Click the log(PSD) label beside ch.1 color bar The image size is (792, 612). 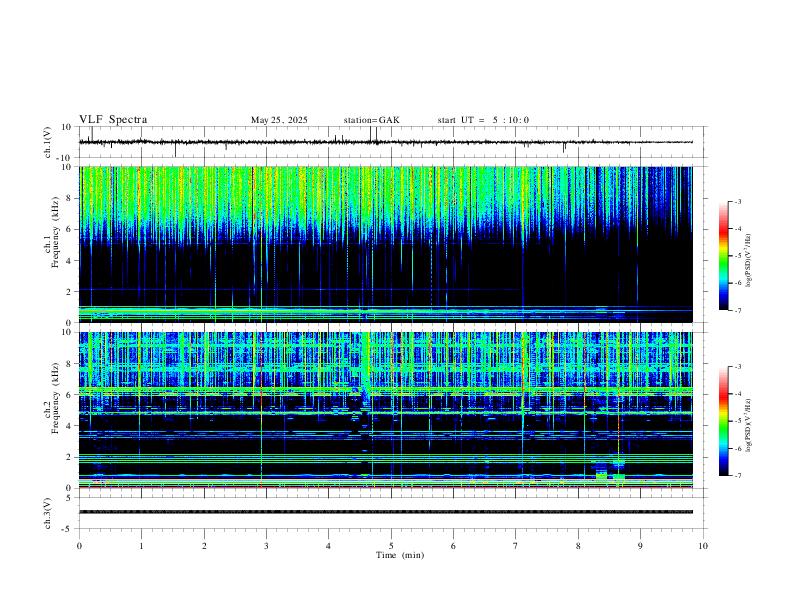(749, 260)
